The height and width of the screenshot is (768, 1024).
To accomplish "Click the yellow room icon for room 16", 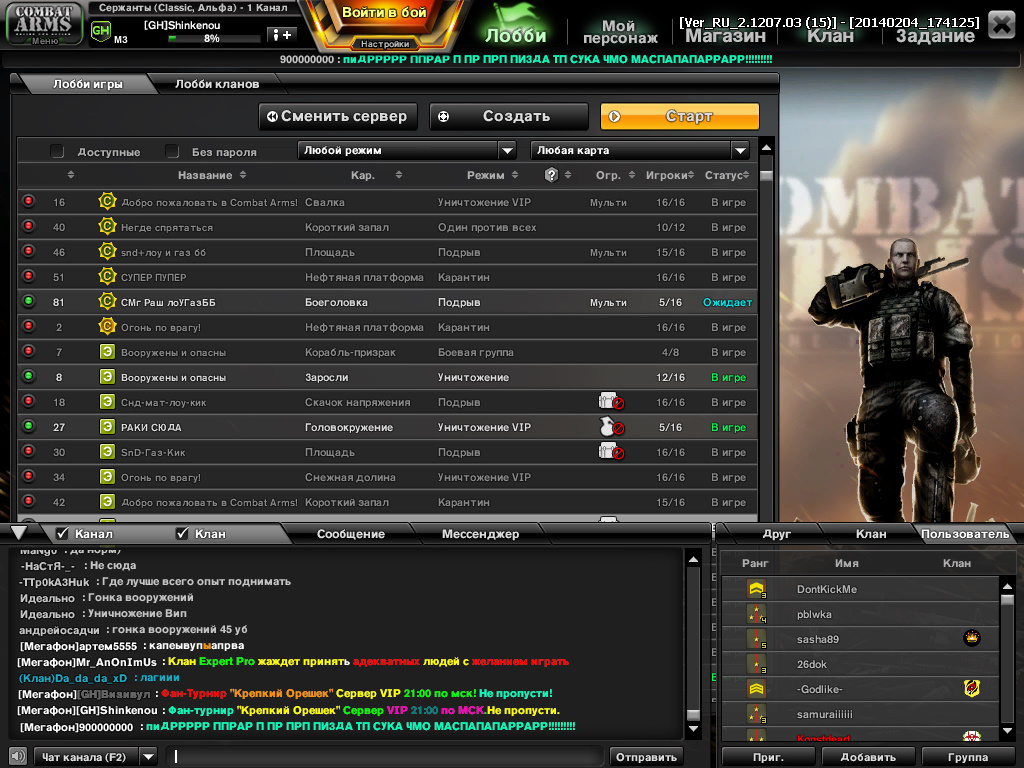I will 107,202.
